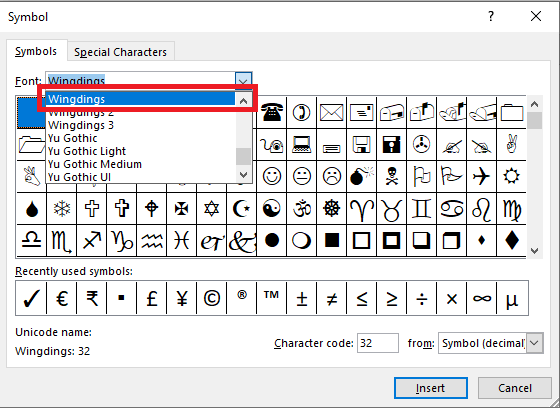Choose the skull and crossbones symbol
This screenshot has height=408, width=560.
pos(391,176)
